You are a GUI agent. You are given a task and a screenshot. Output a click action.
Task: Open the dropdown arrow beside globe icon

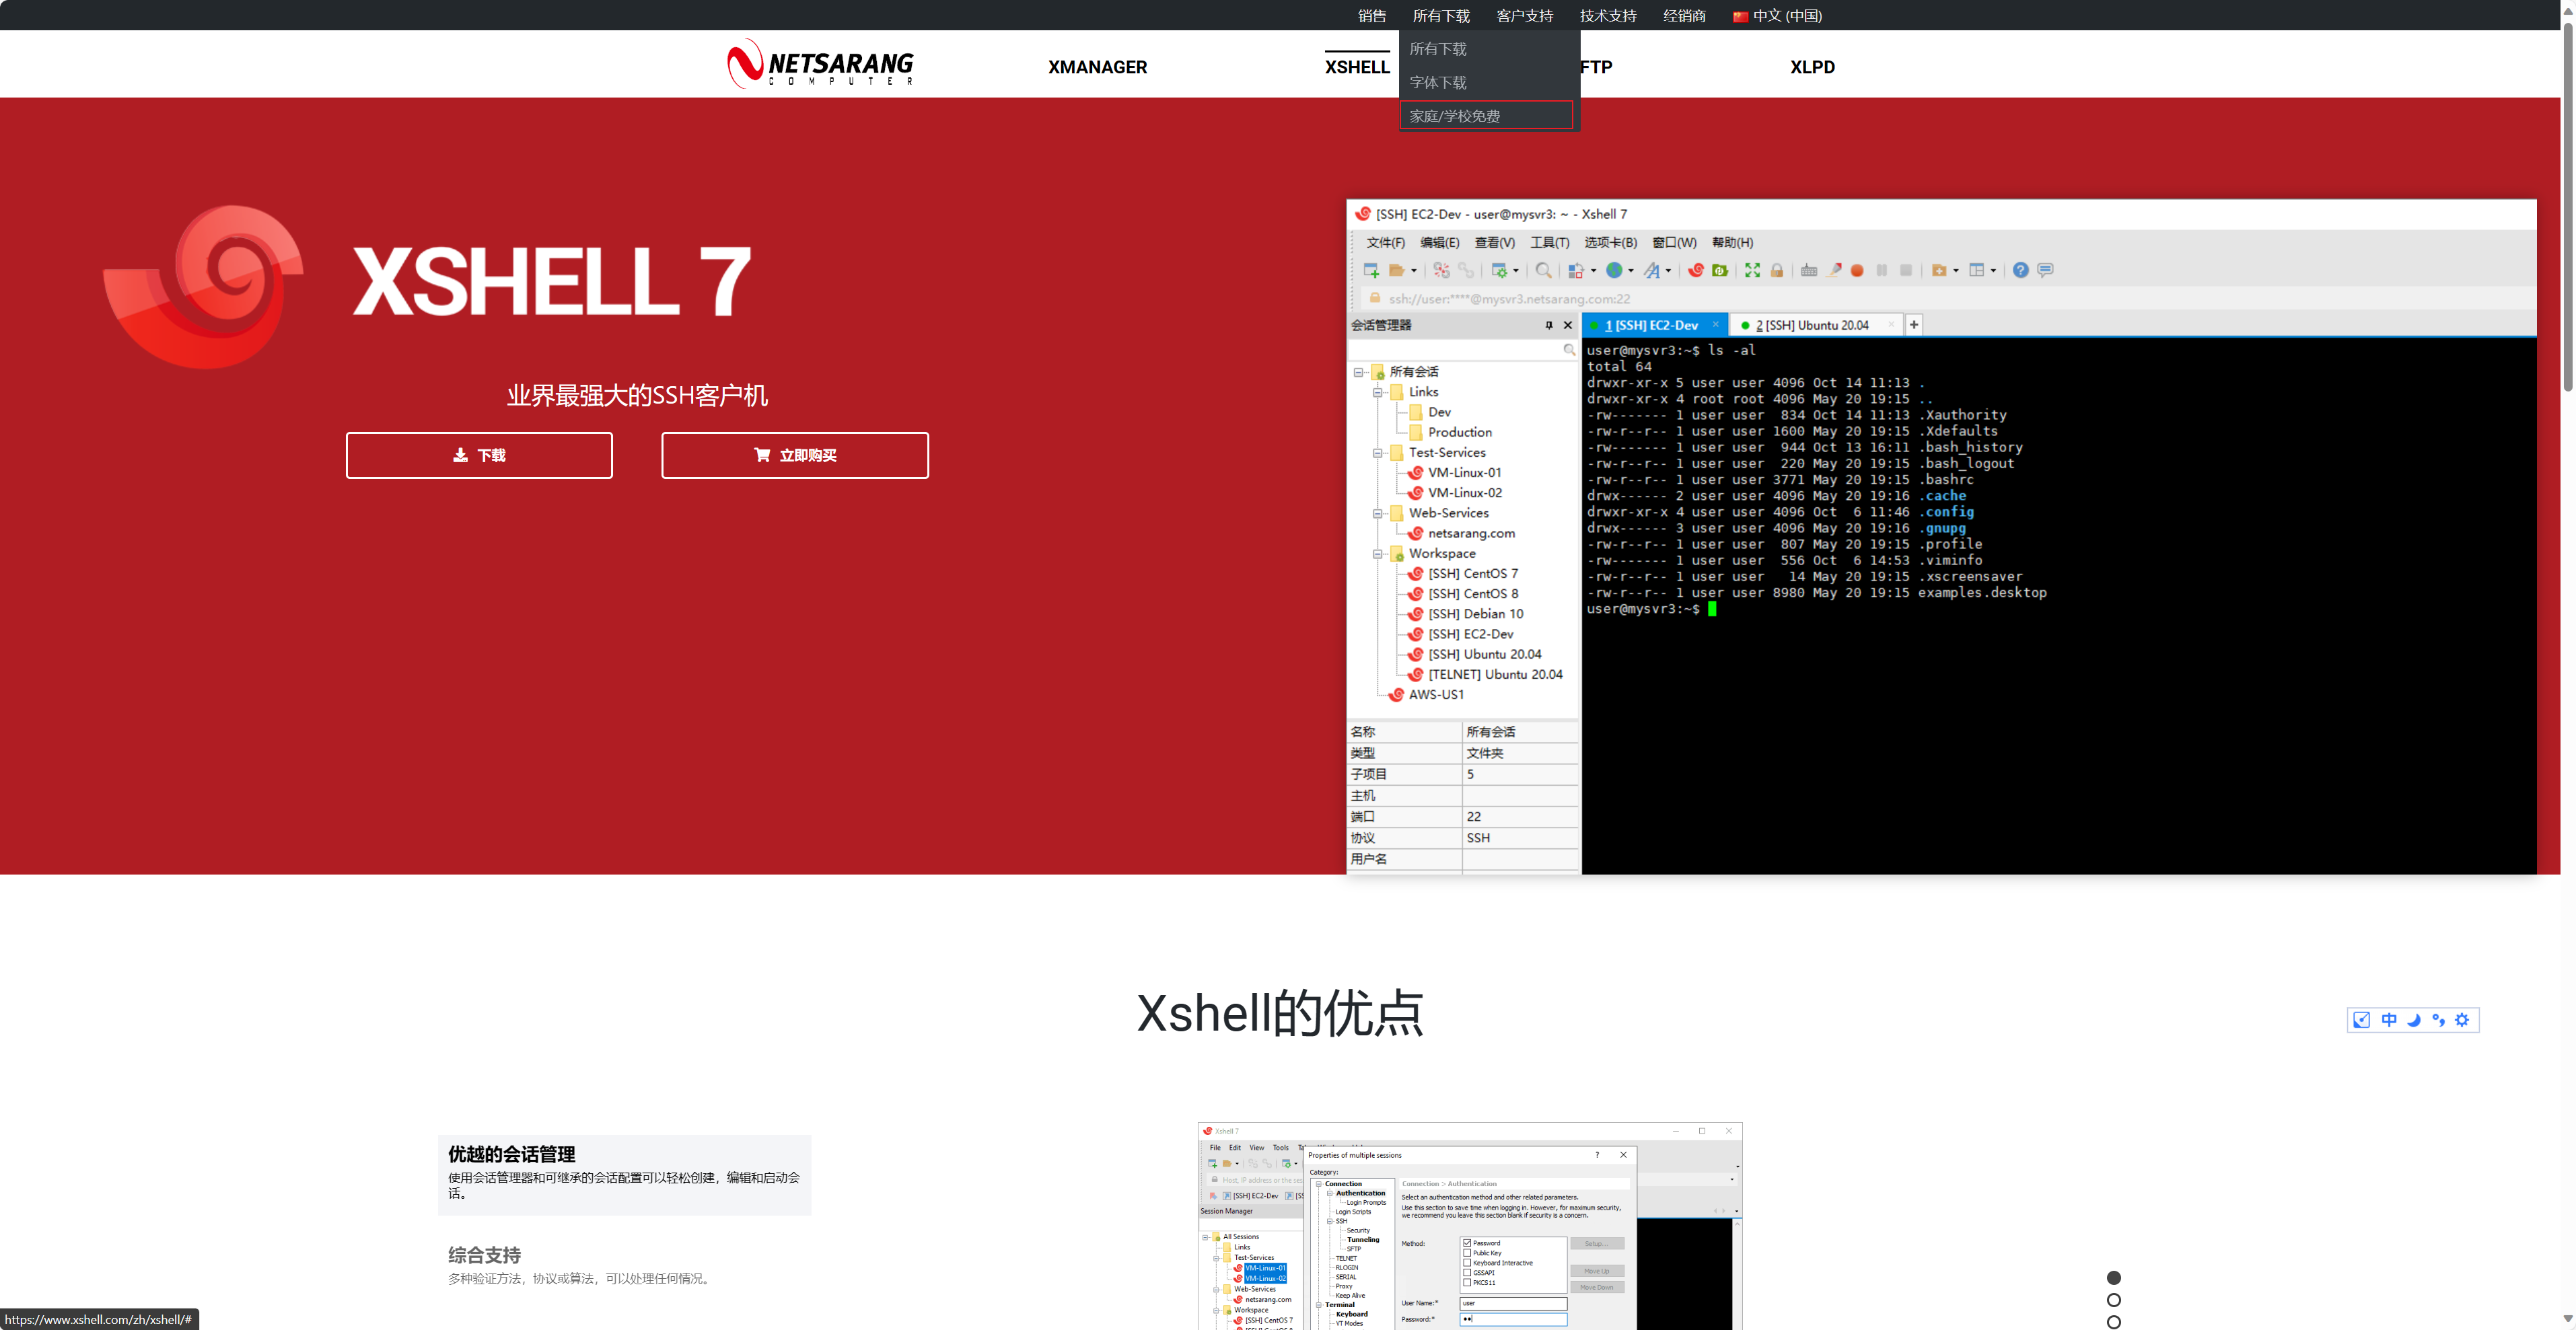coord(1630,271)
